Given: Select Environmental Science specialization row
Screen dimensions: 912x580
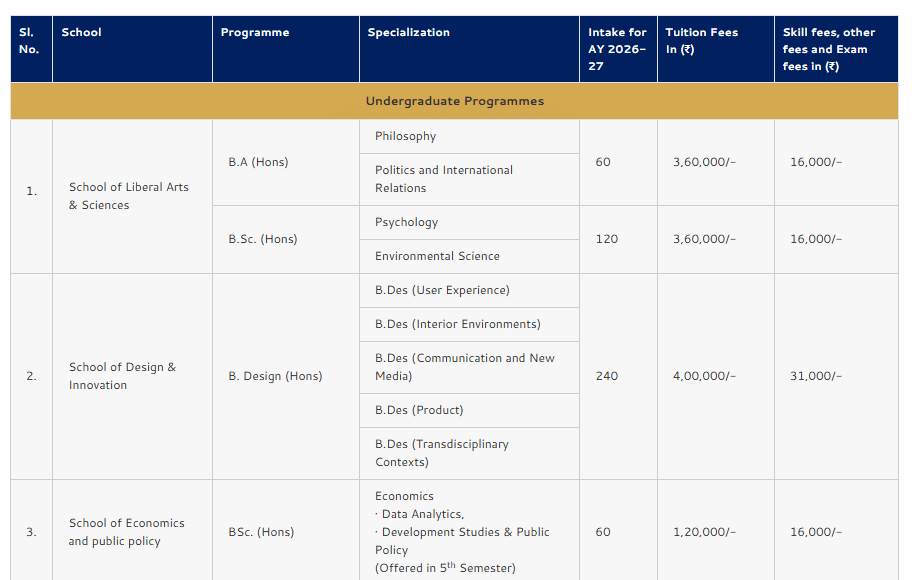Looking at the screenshot, I should [437, 256].
